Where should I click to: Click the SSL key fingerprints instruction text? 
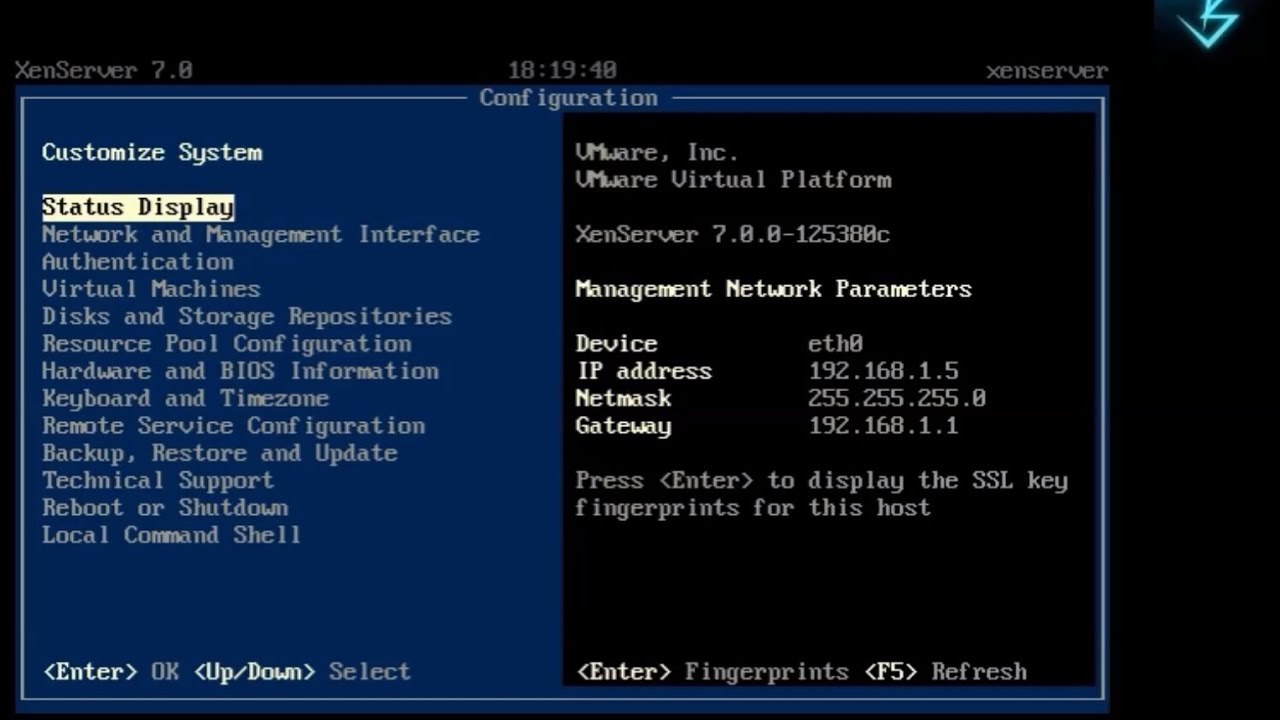(x=822, y=494)
